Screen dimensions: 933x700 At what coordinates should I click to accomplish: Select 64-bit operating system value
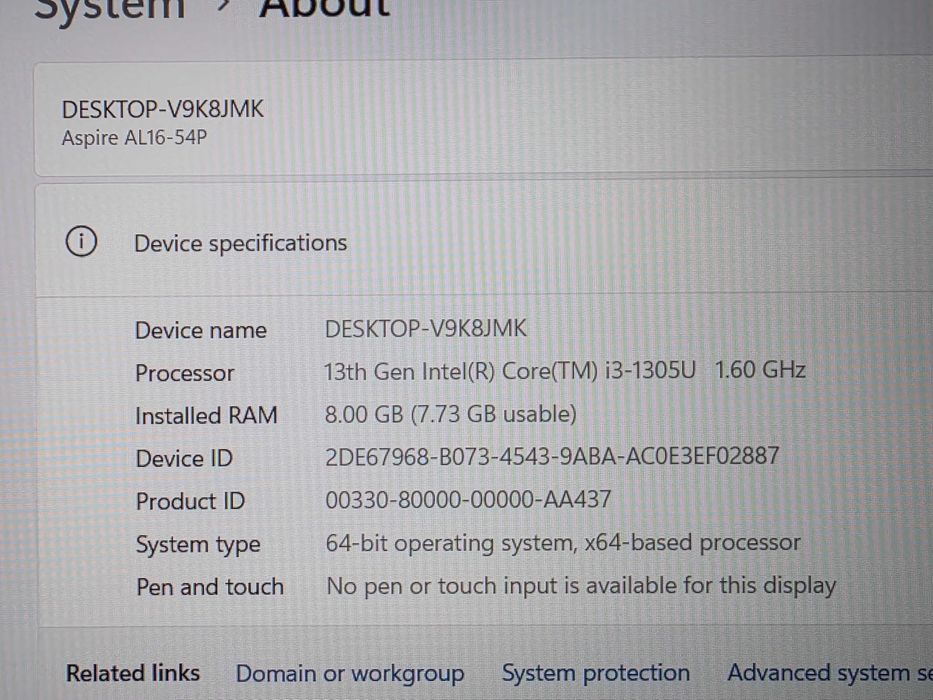[x=563, y=543]
